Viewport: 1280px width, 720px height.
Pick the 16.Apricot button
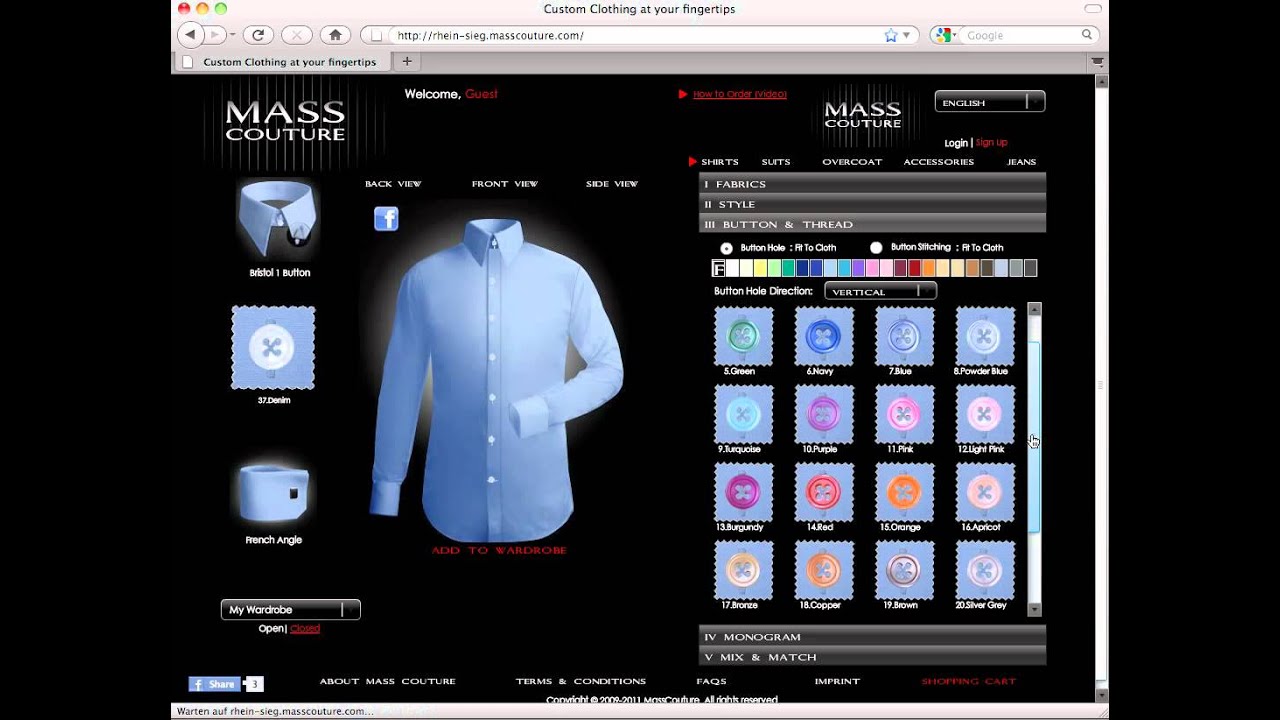(985, 492)
